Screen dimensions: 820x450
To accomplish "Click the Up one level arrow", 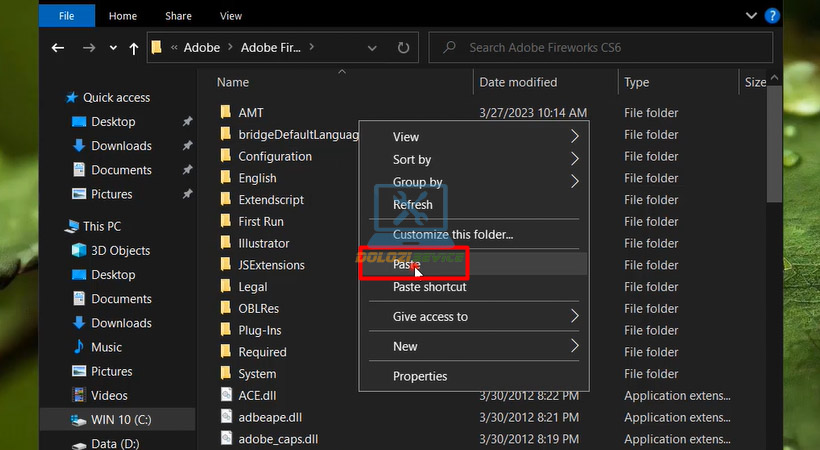I will click(133, 48).
